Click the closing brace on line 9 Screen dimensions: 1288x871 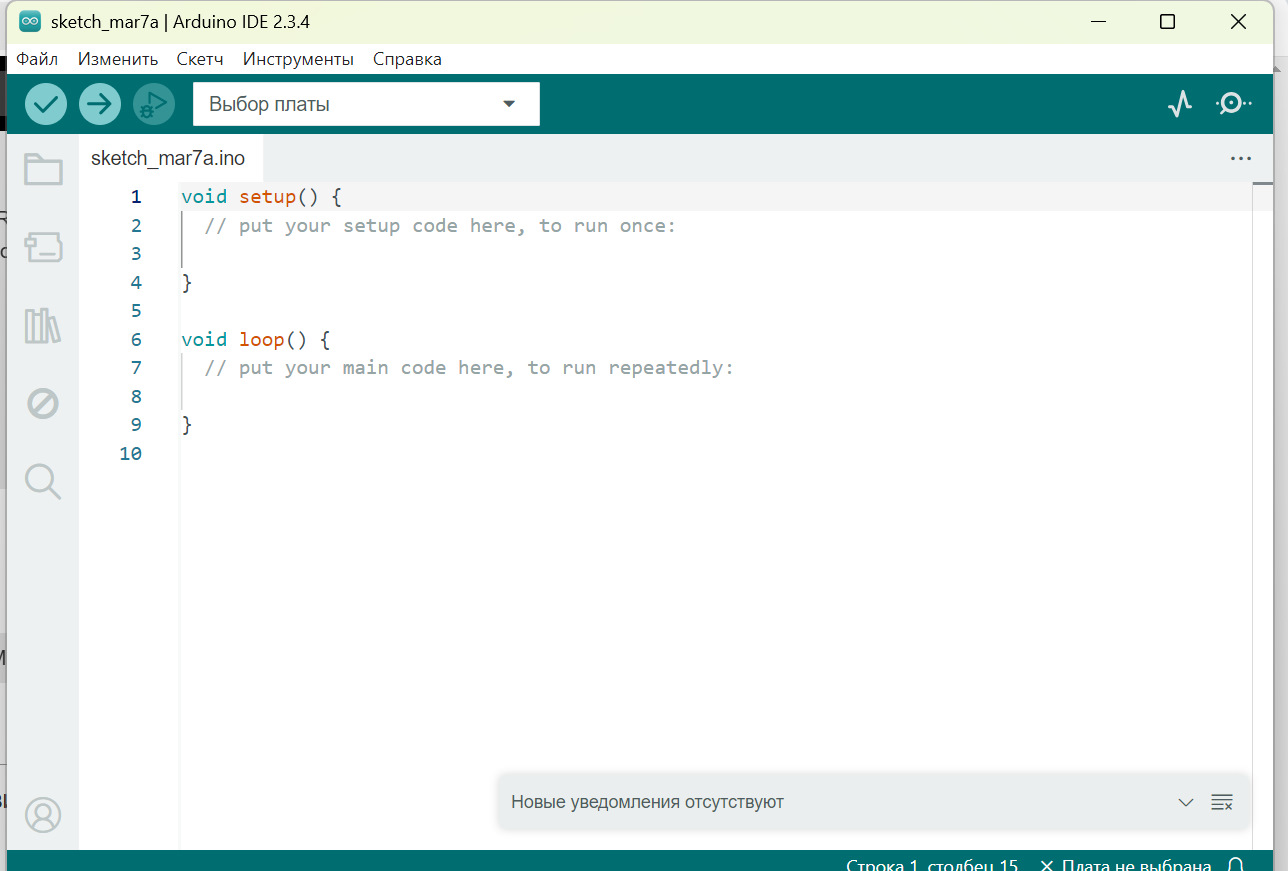tap(187, 425)
